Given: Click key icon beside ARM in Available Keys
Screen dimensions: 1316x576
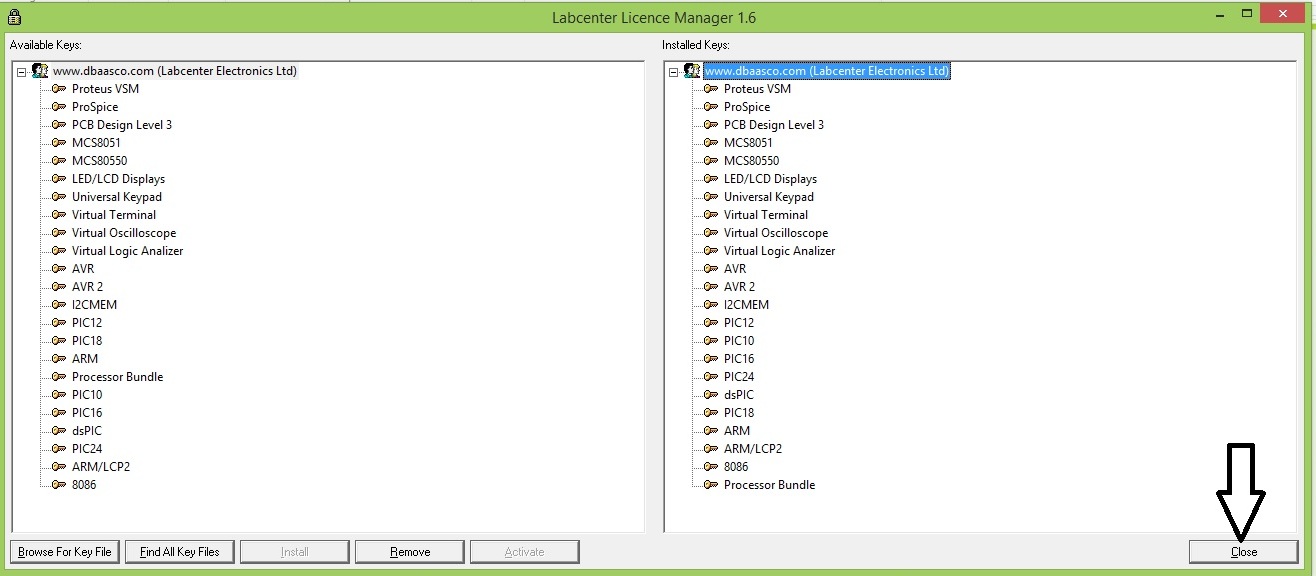Looking at the screenshot, I should 59,359.
